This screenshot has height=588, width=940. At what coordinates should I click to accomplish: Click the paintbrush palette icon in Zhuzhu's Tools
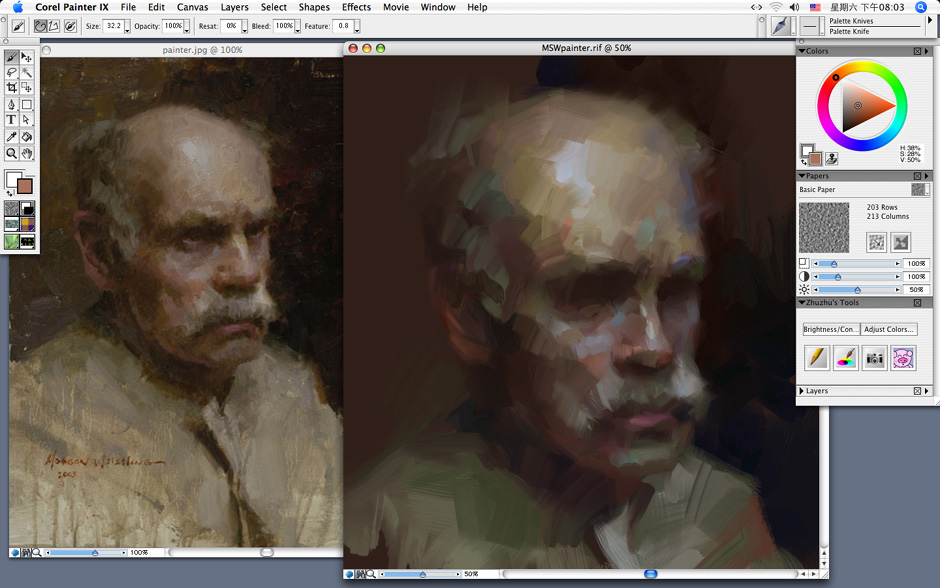(x=845, y=358)
